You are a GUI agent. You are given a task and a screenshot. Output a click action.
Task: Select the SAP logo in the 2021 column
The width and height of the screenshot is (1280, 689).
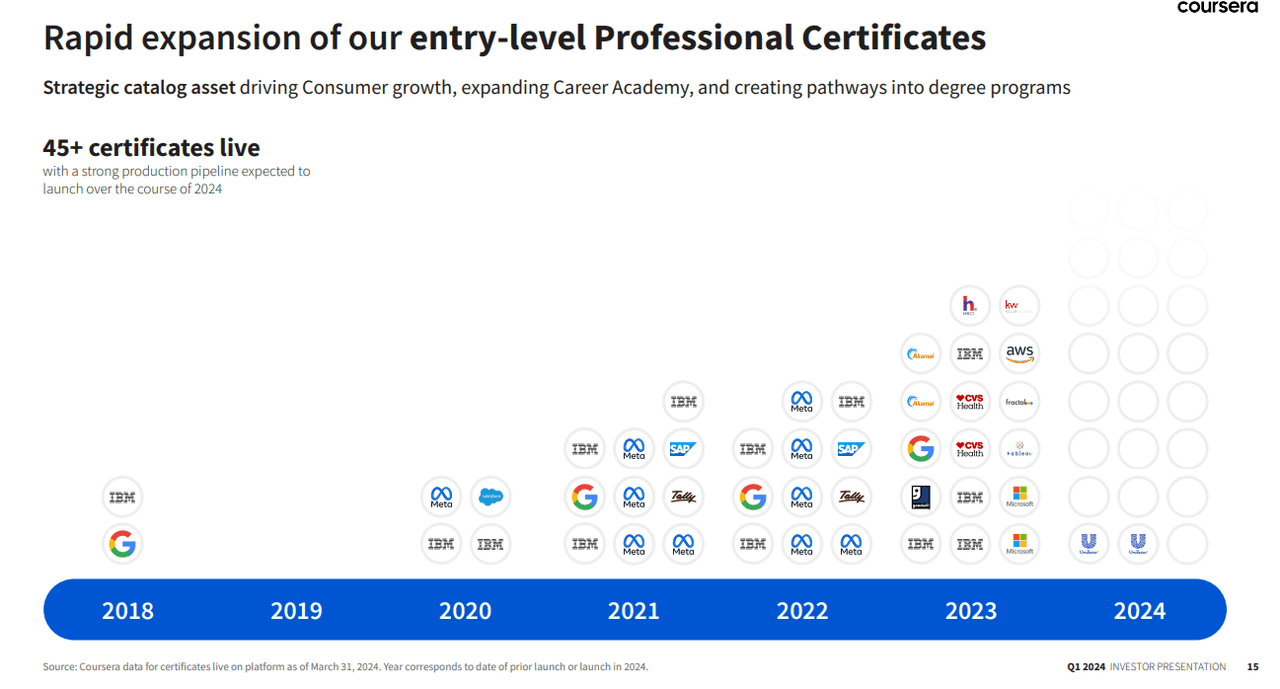(x=683, y=449)
